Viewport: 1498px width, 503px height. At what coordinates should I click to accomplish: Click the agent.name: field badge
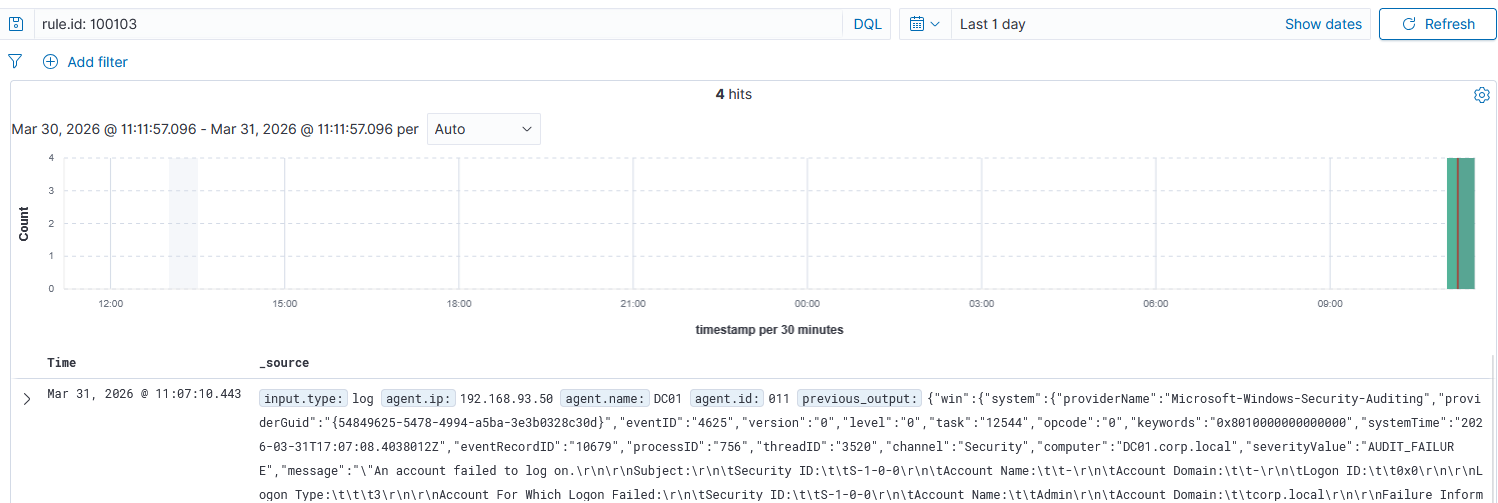pos(604,398)
